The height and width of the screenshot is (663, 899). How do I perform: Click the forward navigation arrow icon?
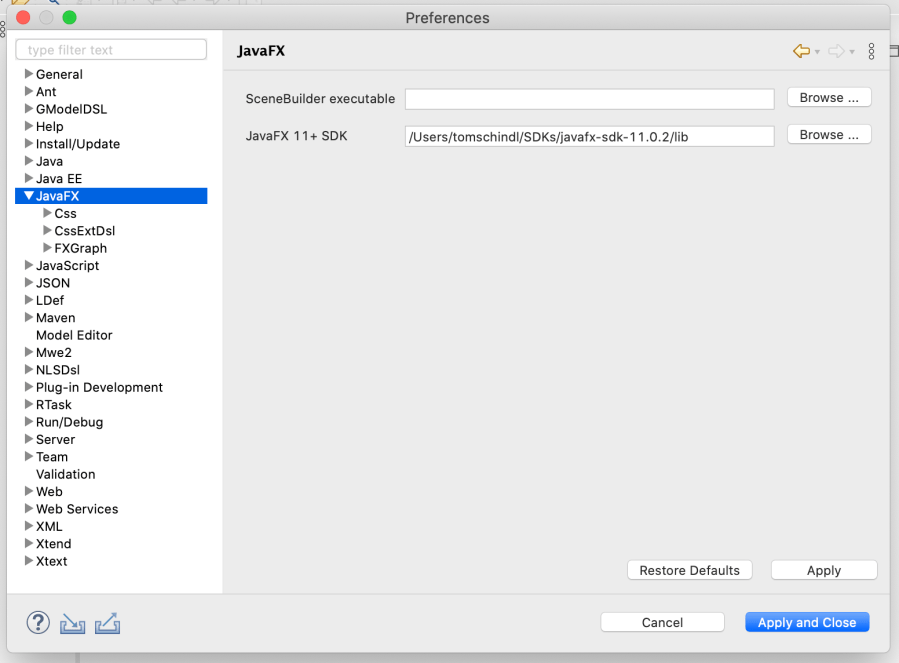(836, 51)
